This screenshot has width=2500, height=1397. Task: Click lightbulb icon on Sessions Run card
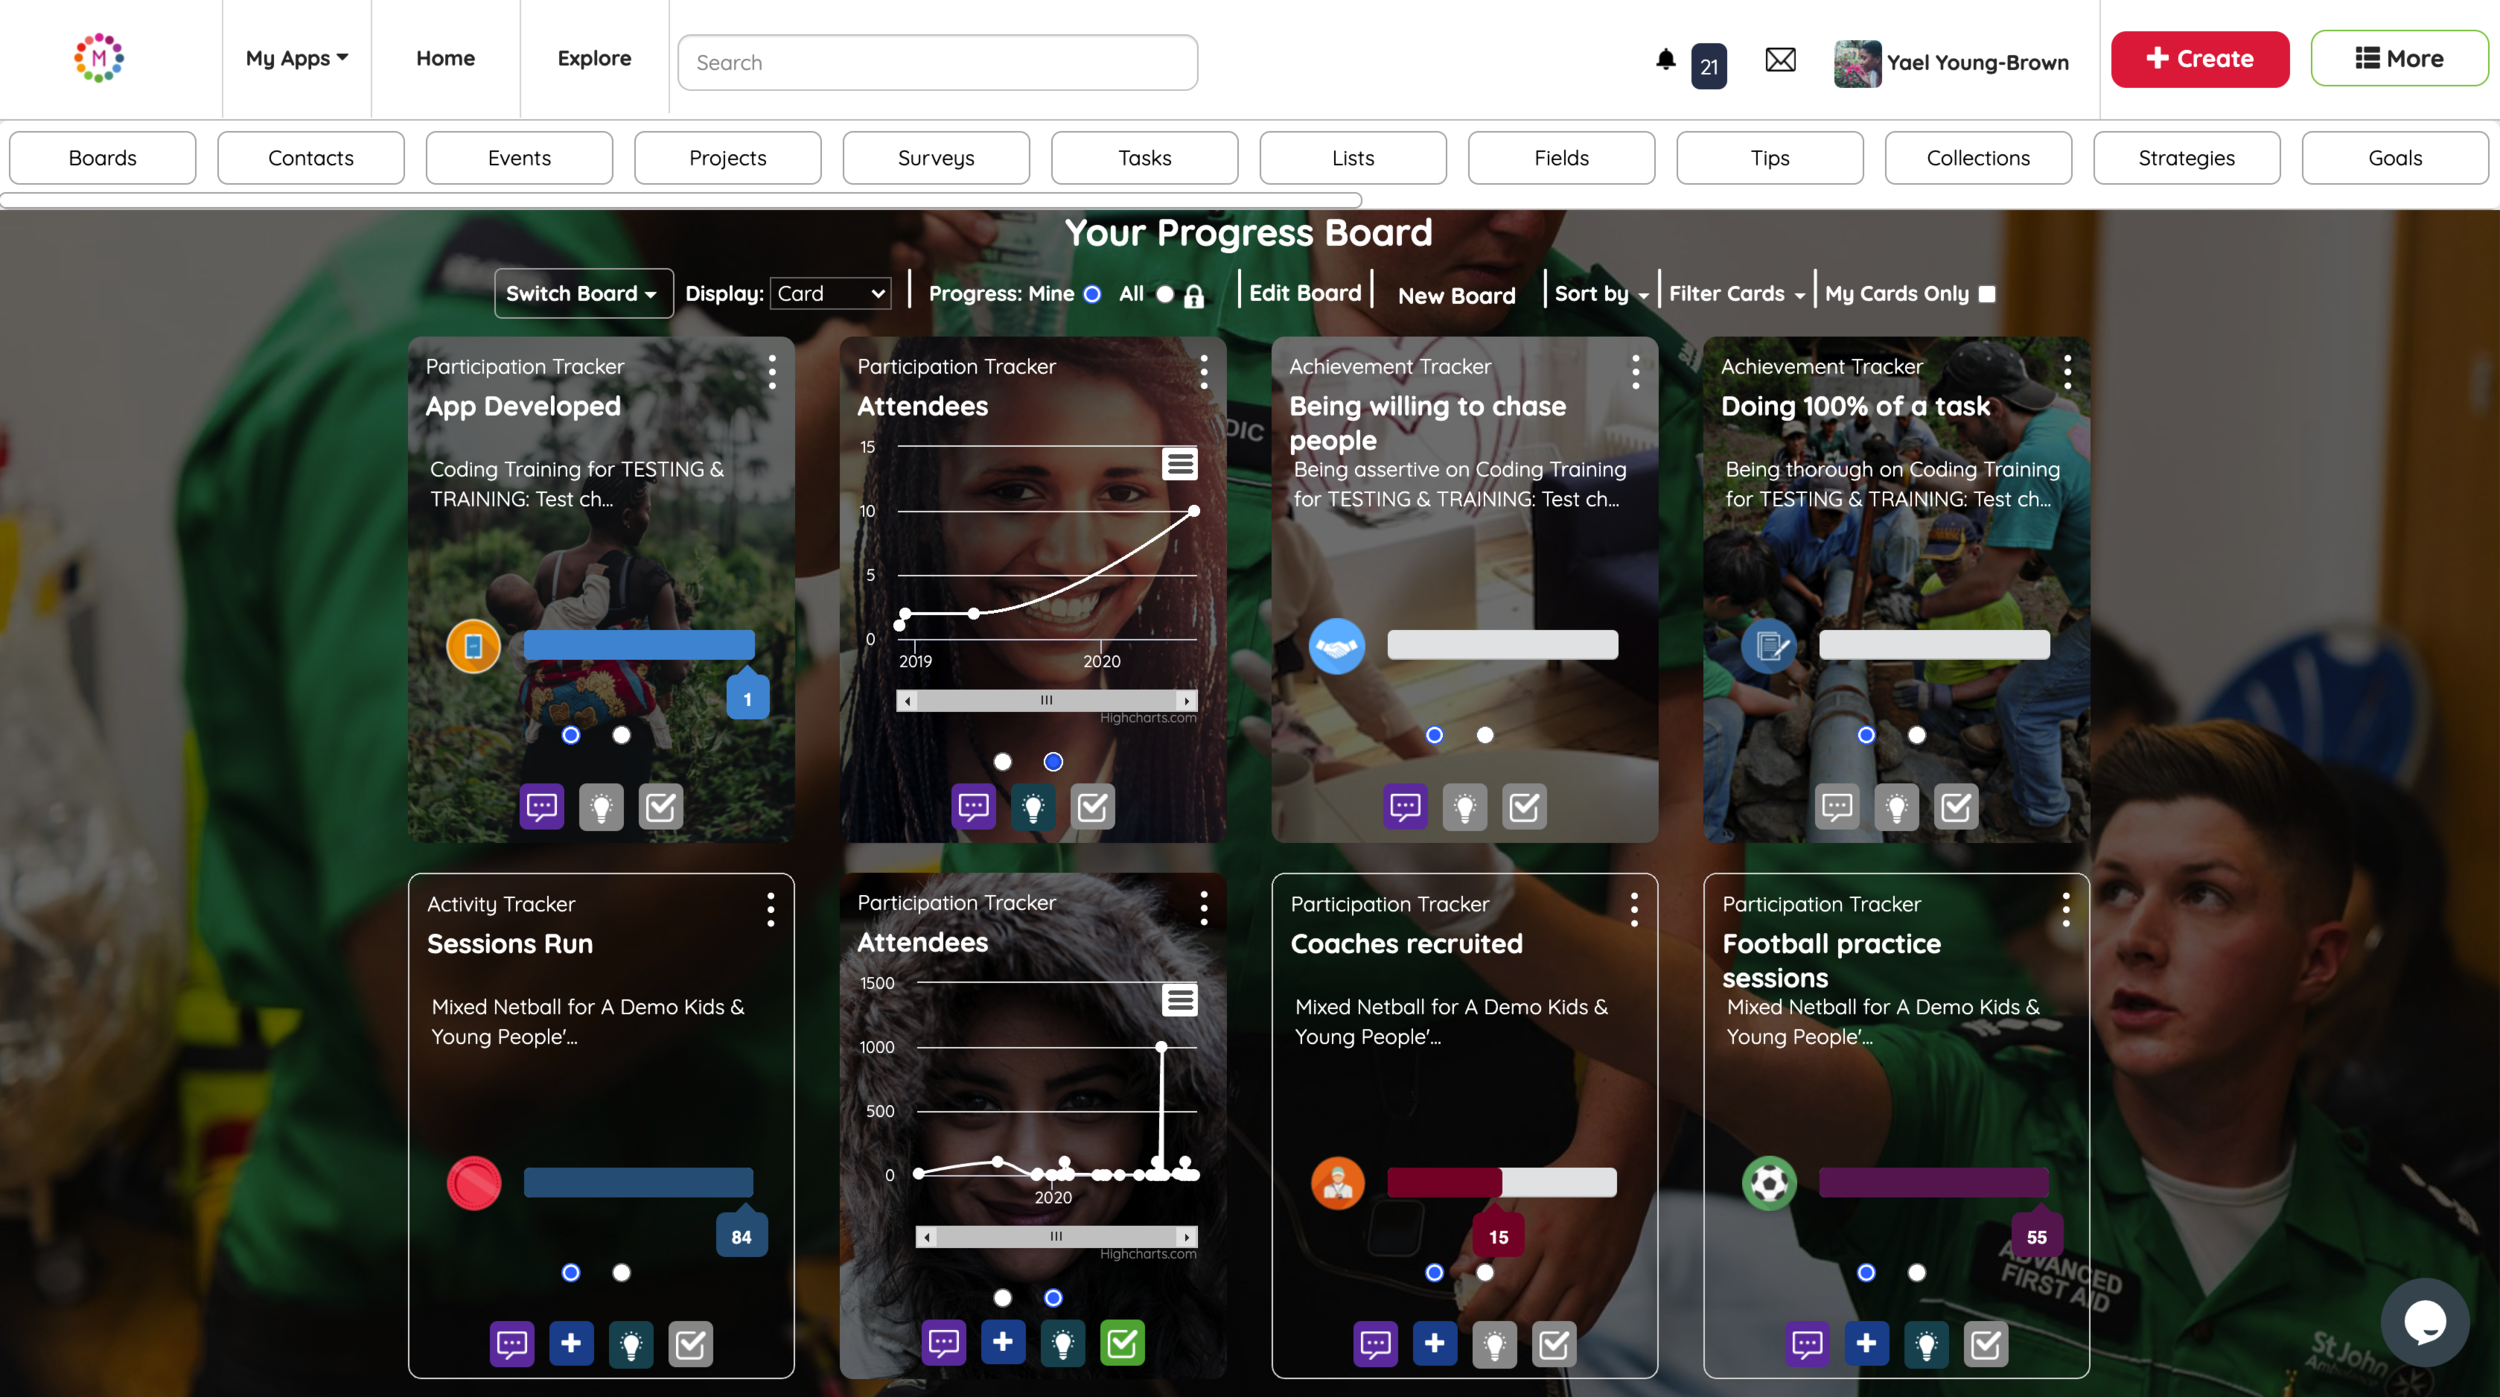(630, 1343)
